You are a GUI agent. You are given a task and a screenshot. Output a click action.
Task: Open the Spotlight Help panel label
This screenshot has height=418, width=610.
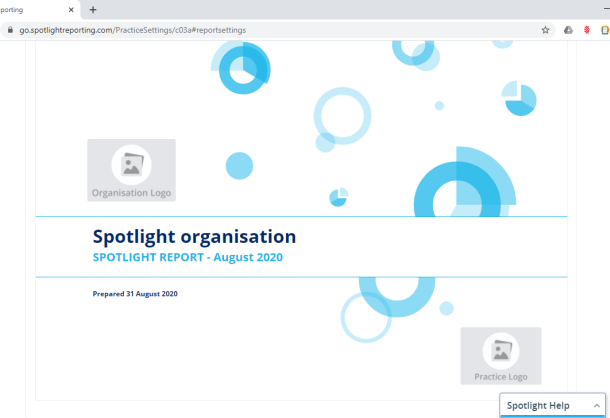(538, 406)
